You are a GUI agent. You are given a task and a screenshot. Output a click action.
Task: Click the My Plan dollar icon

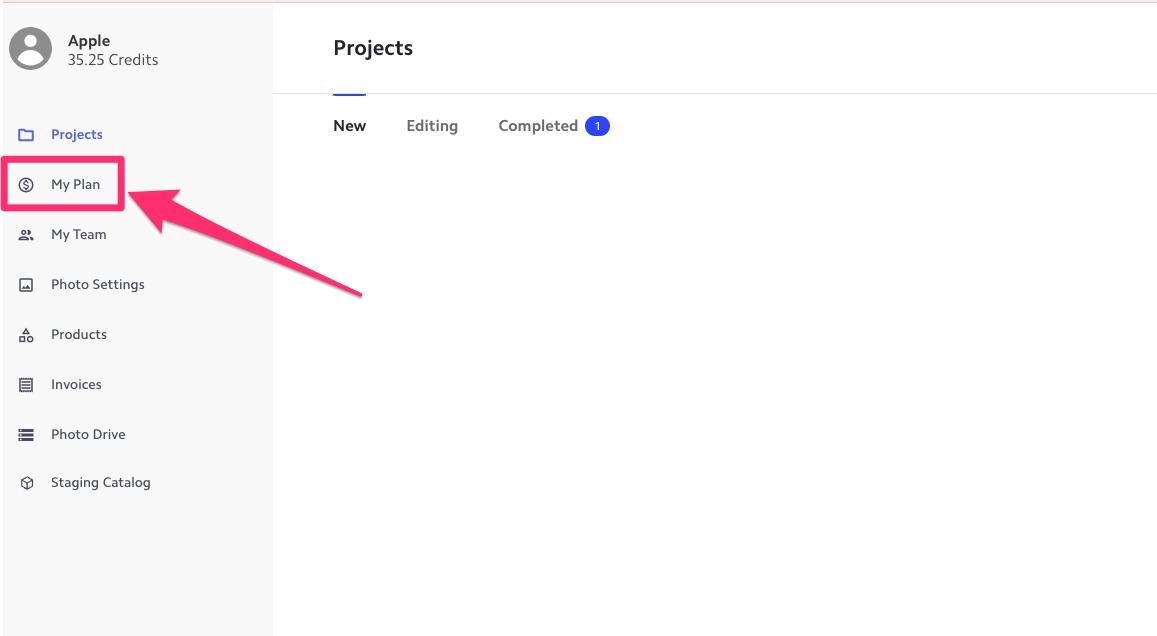[26, 184]
